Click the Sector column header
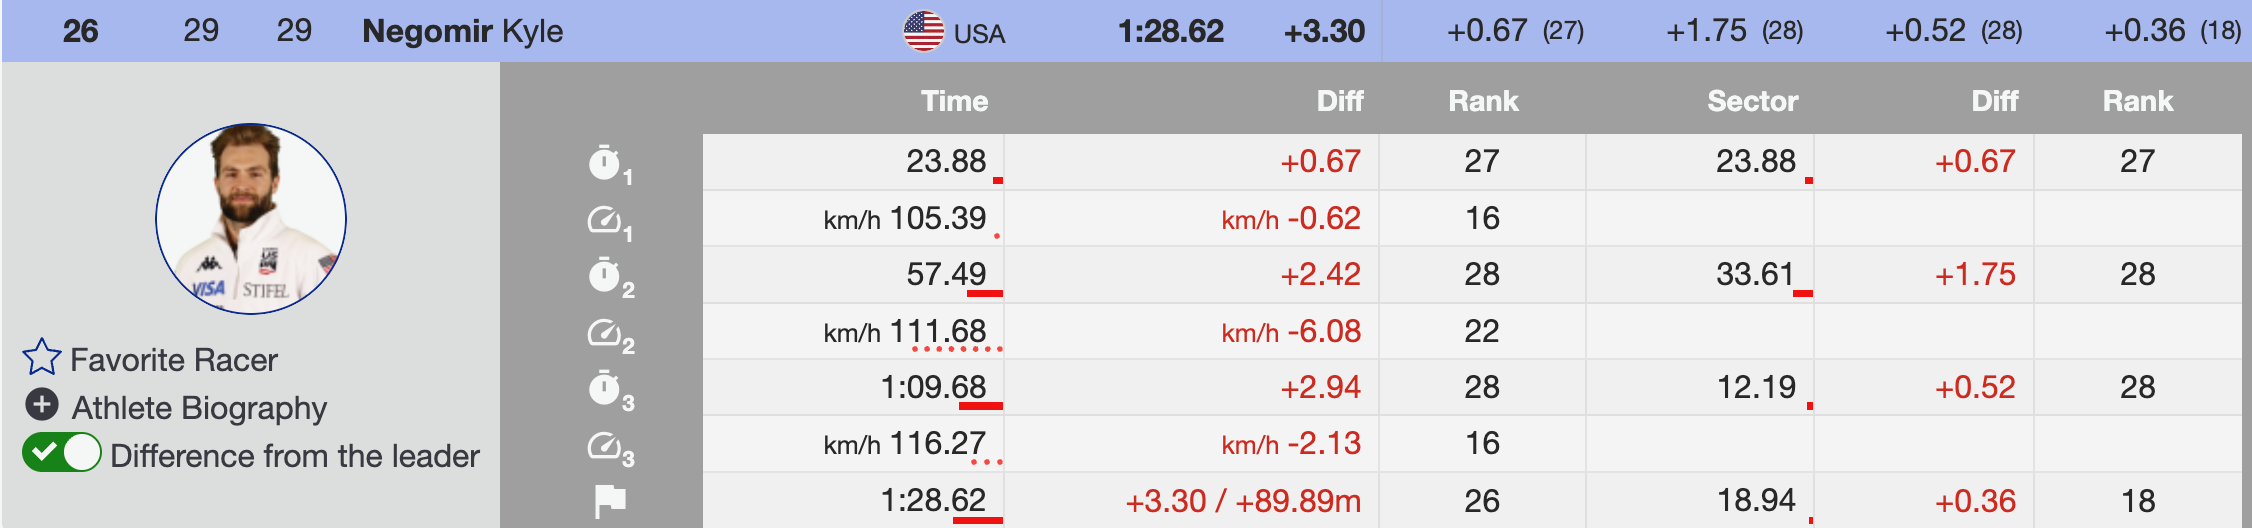2252x528 pixels. [1752, 101]
